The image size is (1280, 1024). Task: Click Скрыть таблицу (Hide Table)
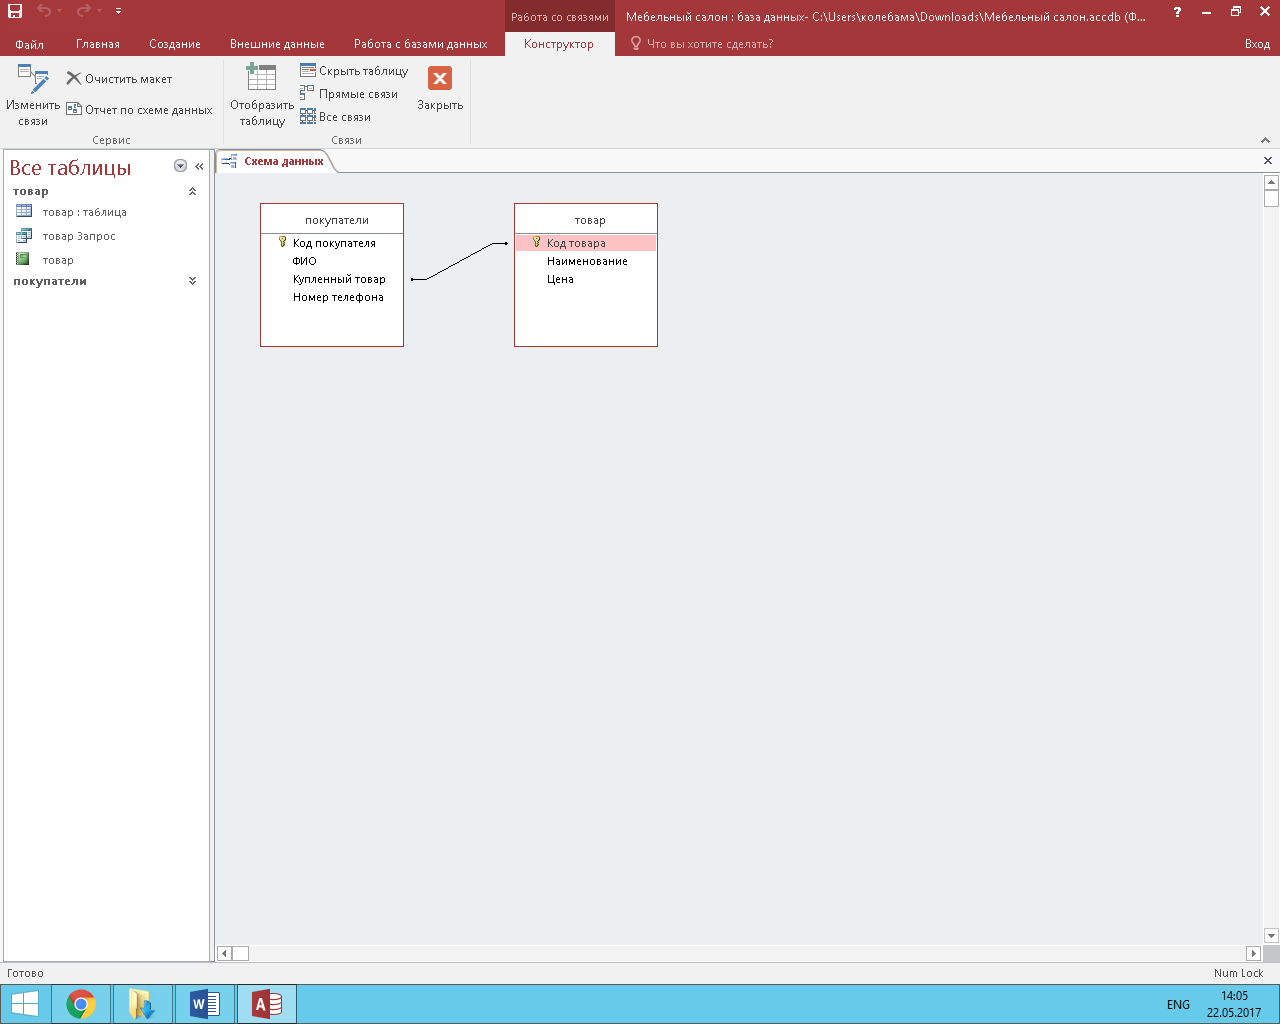[354, 71]
